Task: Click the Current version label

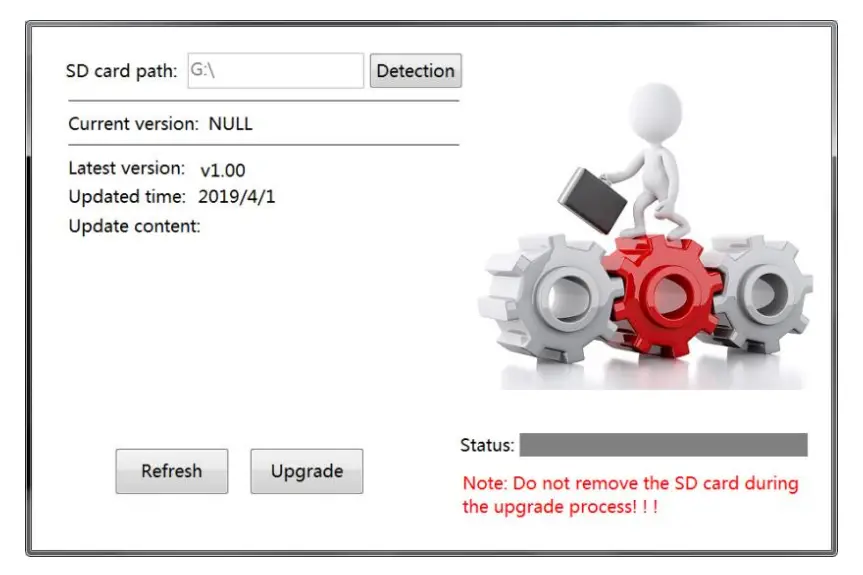Action: tap(133, 124)
